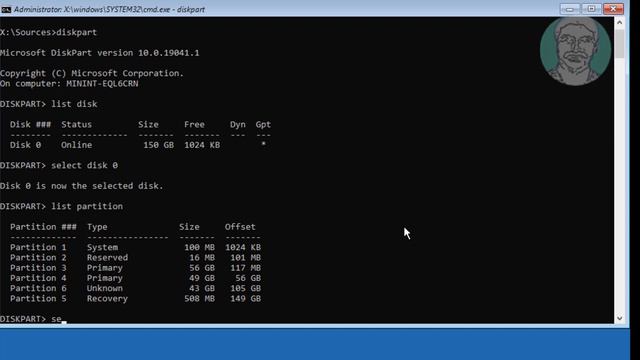Click 'Partition 5' row label
The width and height of the screenshot is (640, 360).
38,298
